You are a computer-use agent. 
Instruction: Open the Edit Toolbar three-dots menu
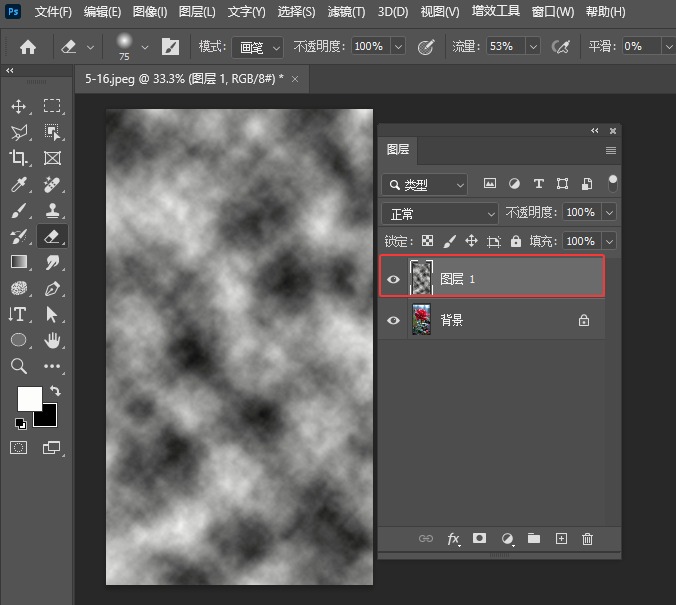52,366
